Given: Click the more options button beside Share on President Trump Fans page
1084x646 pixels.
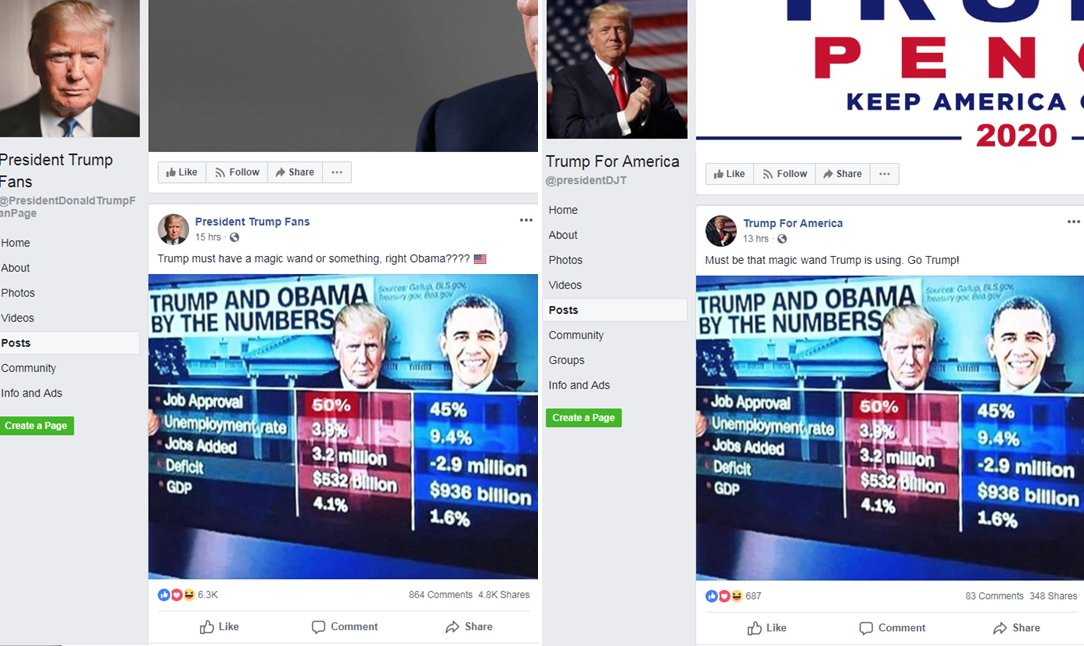Looking at the screenshot, I should pos(337,172).
